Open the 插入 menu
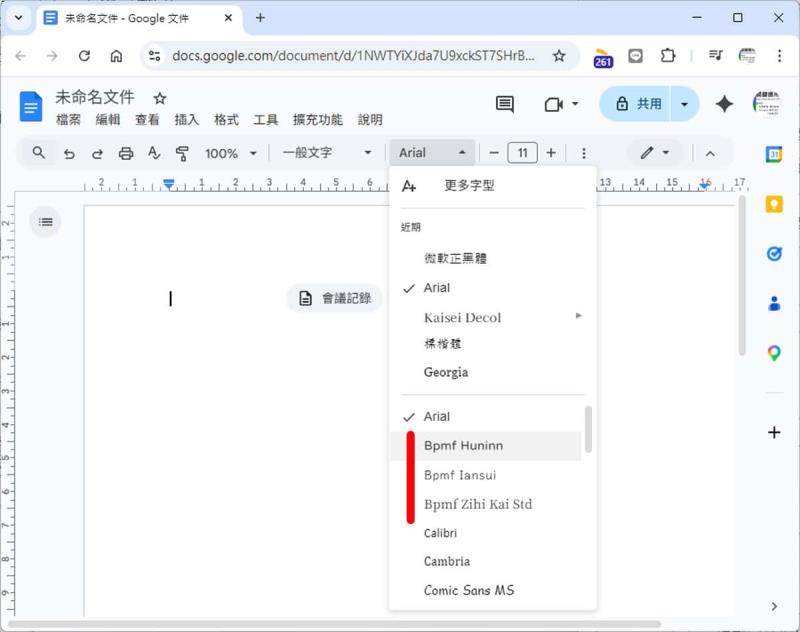Viewport: 800px width, 632px height. tap(187, 119)
